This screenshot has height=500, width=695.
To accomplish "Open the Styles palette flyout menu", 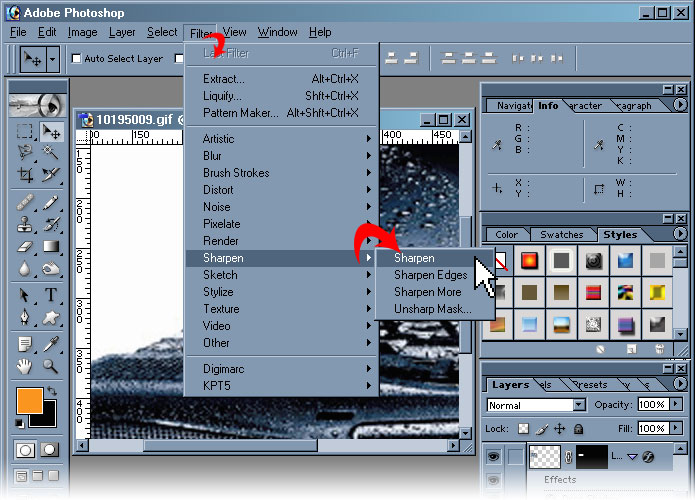I will [680, 233].
